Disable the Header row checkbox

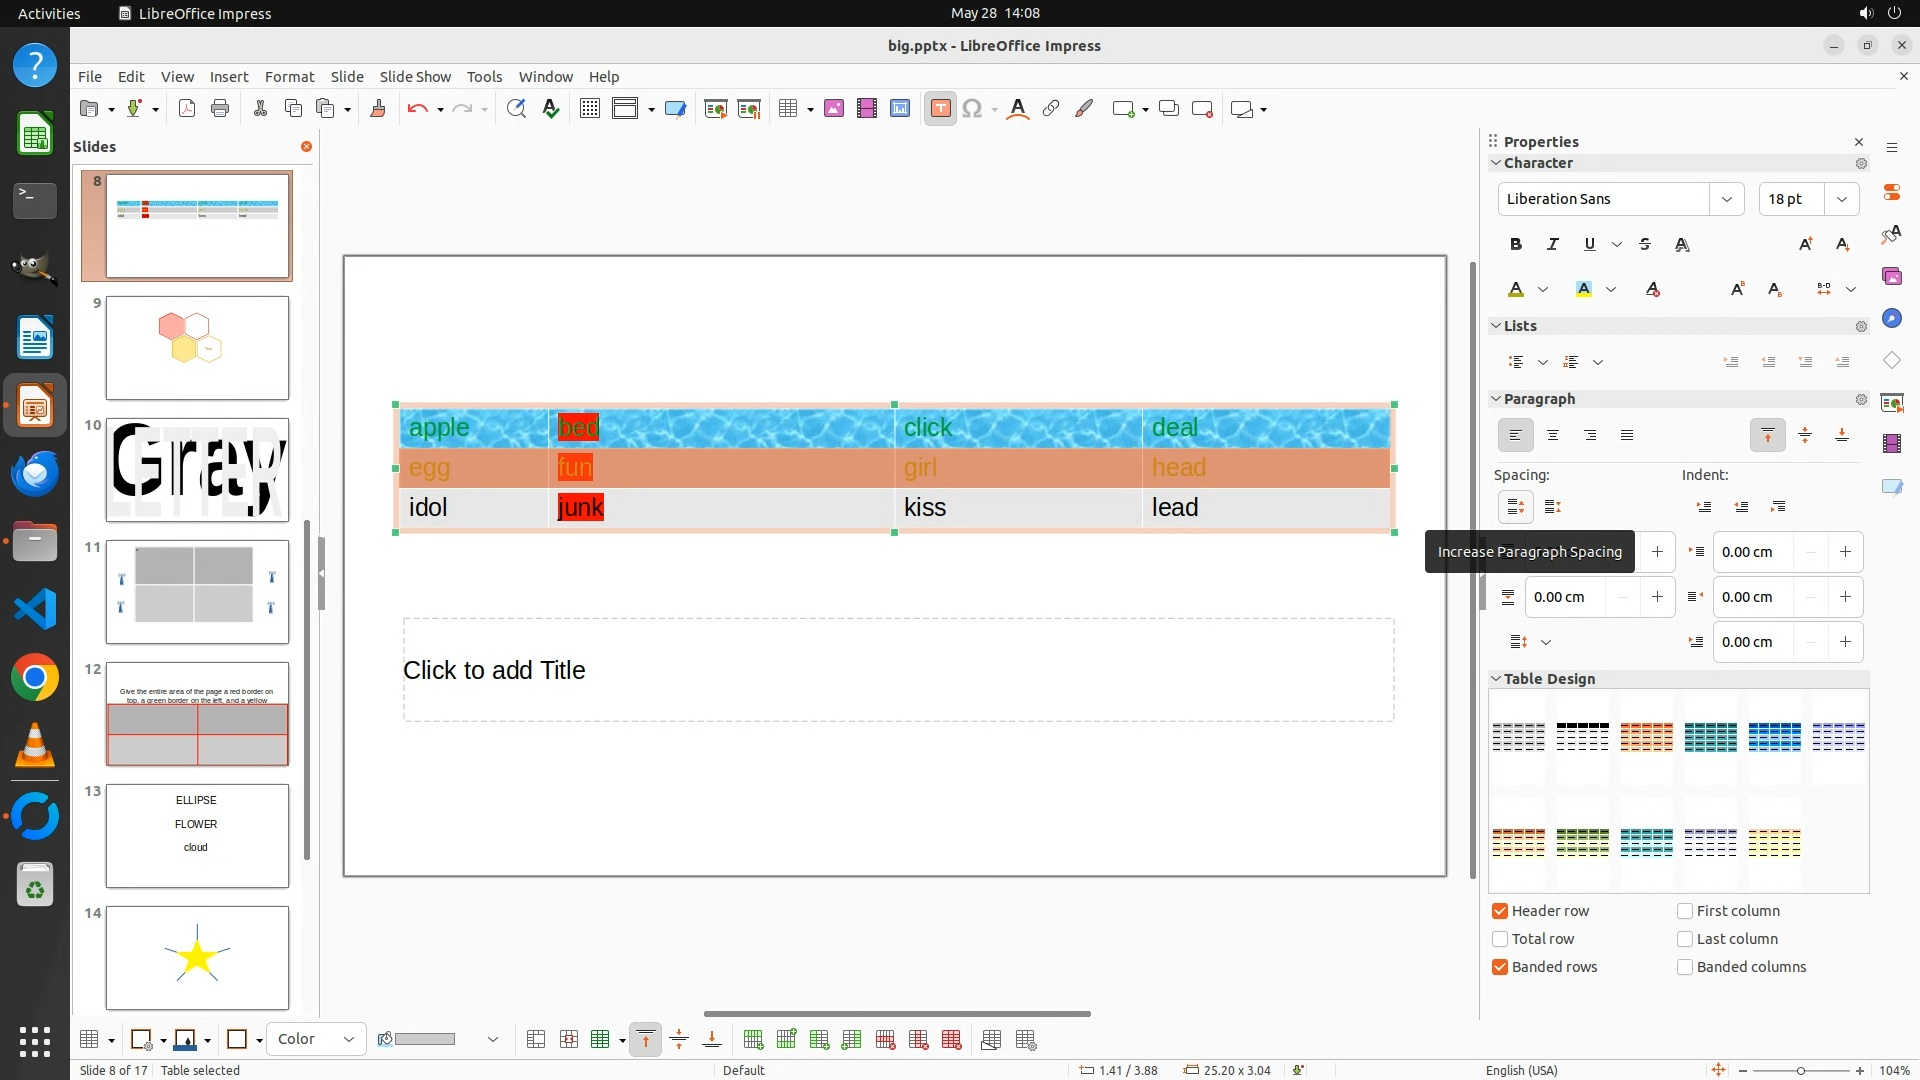click(1500, 911)
